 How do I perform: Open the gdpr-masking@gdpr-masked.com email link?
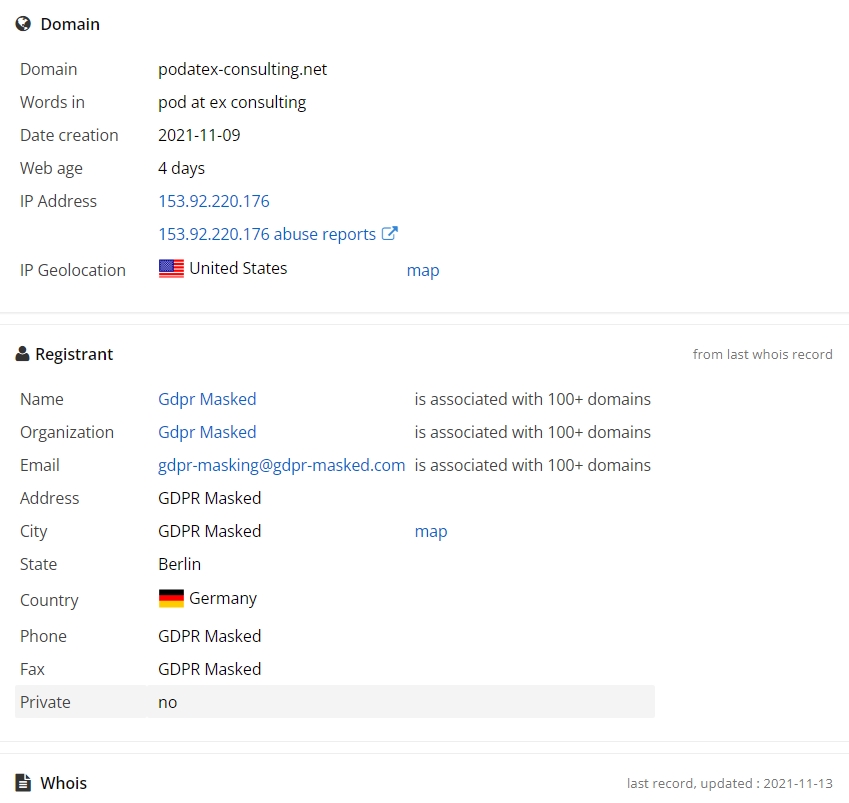click(x=282, y=465)
